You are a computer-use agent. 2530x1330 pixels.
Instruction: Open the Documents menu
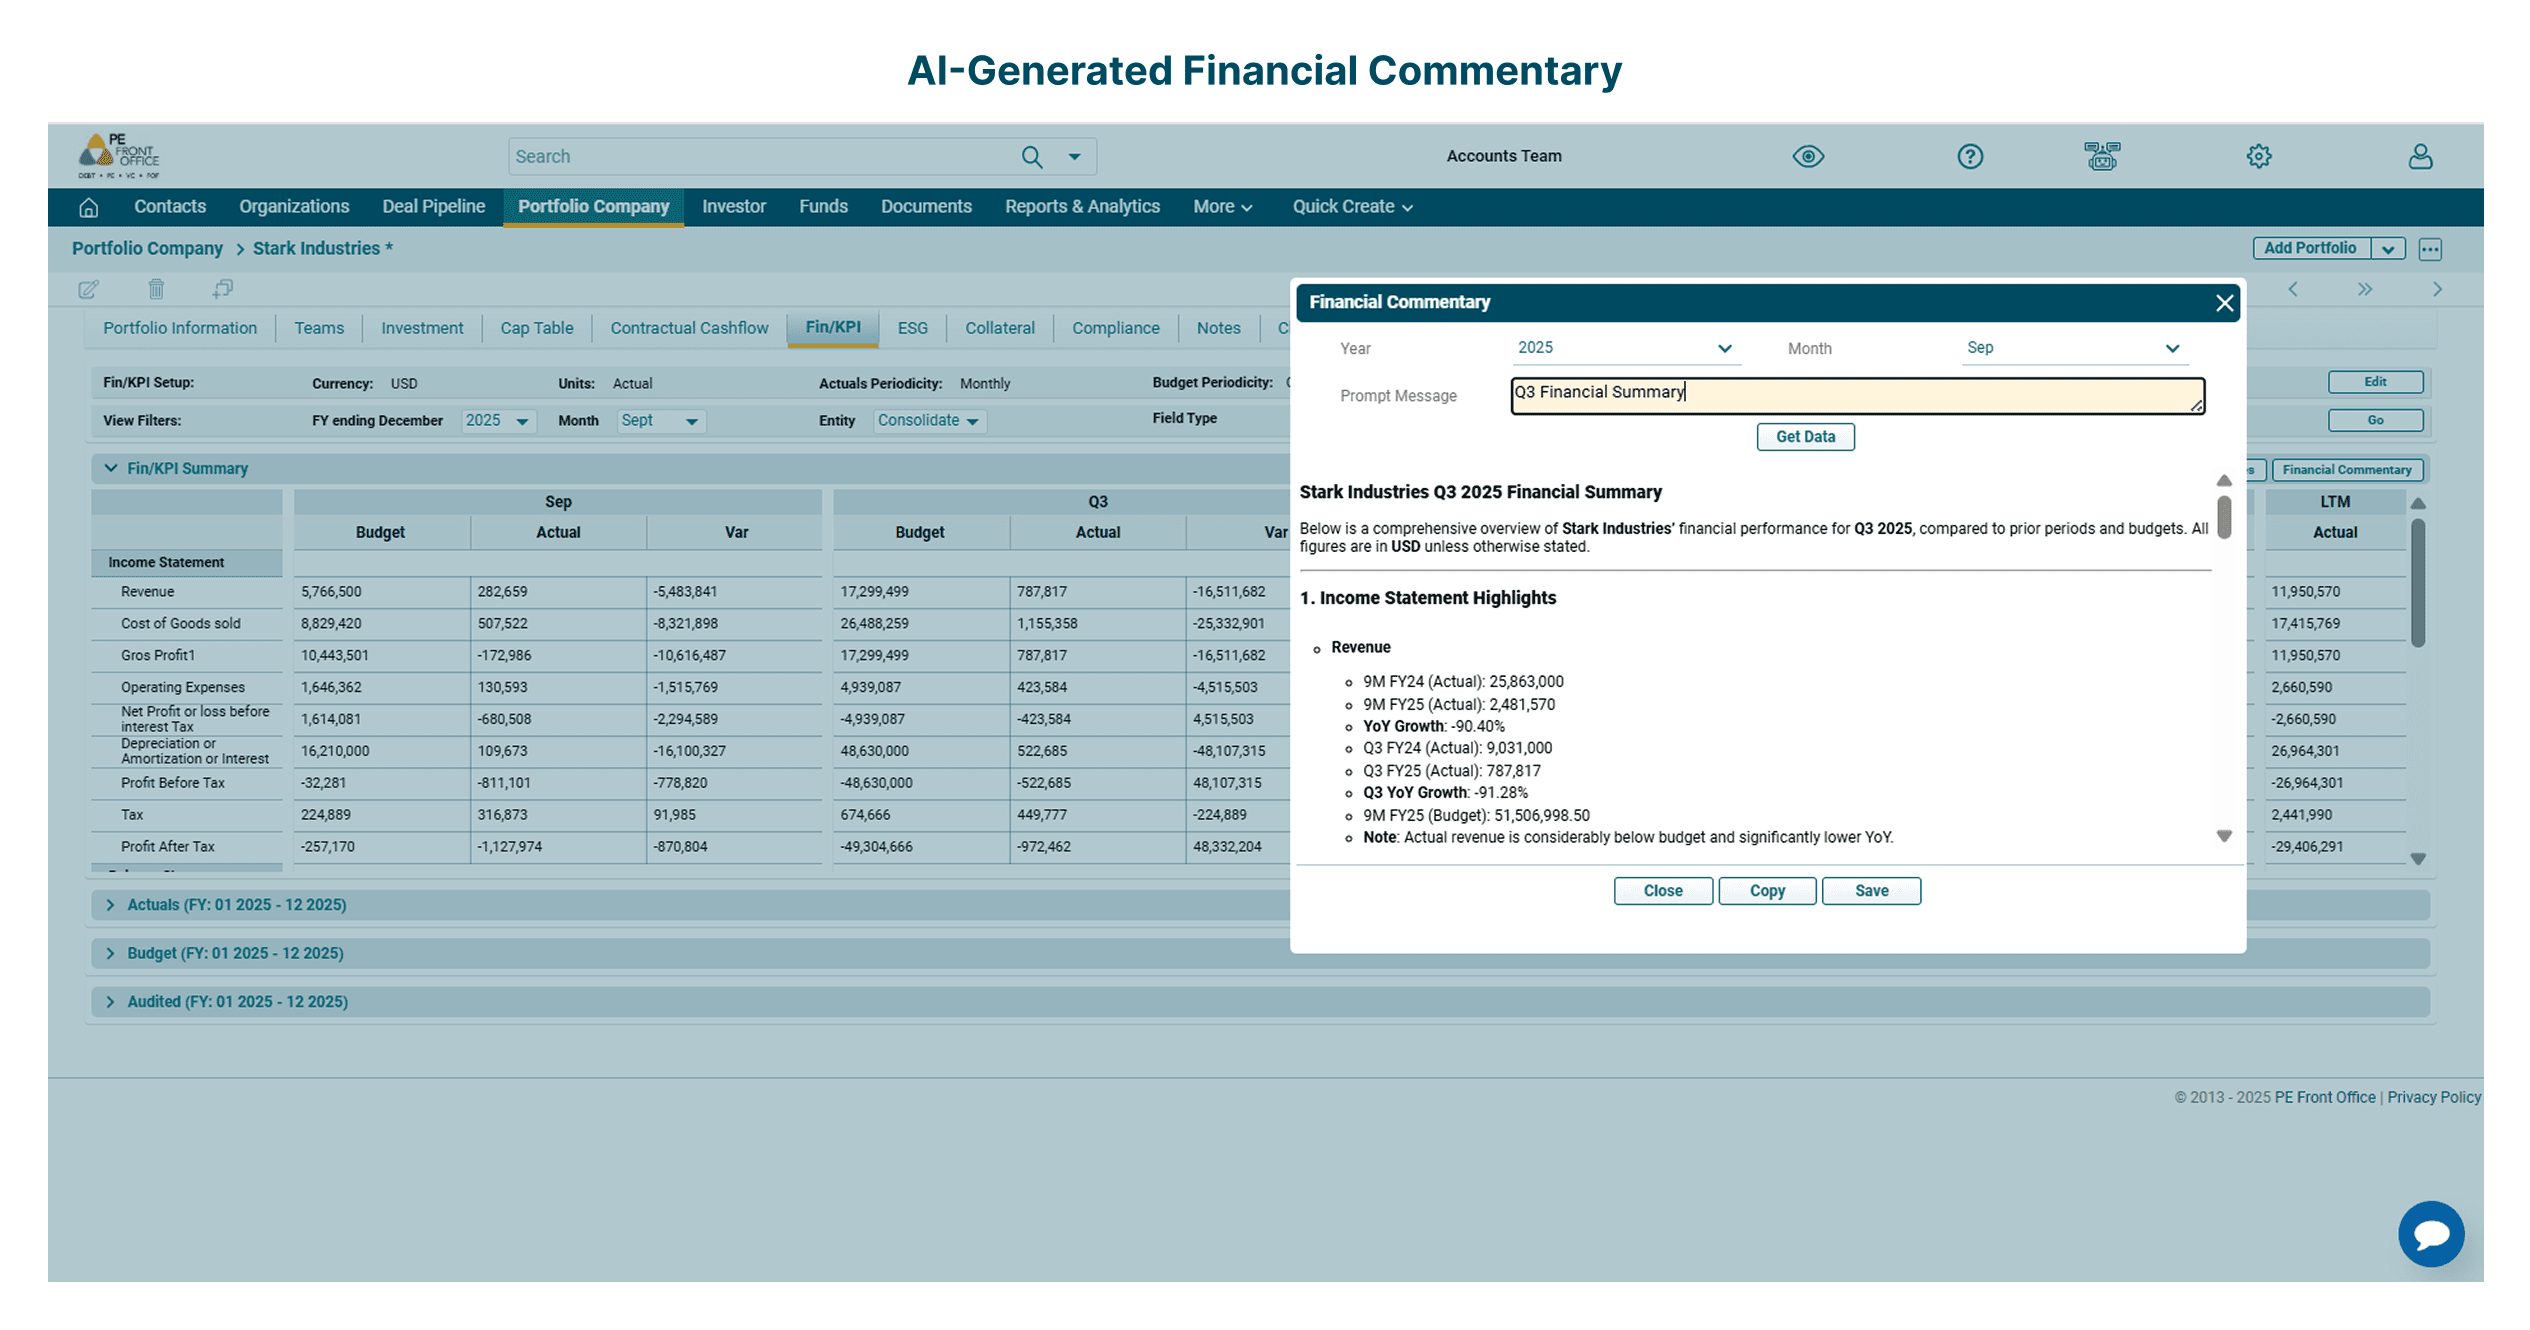tap(926, 207)
